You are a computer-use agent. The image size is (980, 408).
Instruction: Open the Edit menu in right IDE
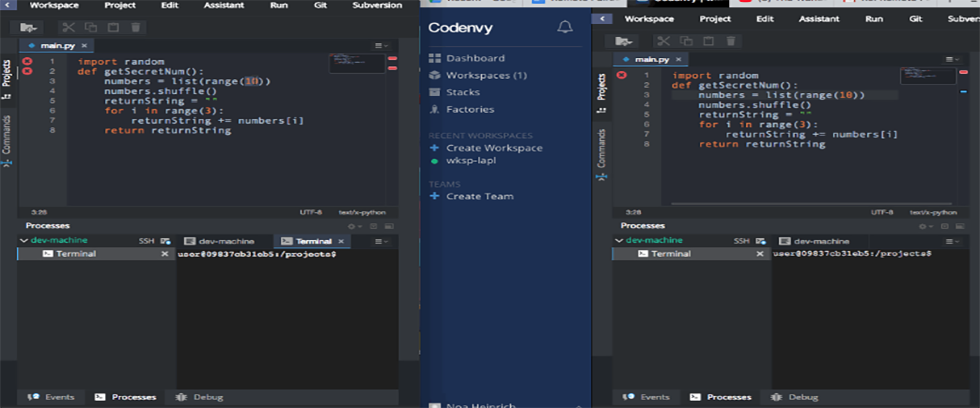pyautogui.click(x=765, y=19)
